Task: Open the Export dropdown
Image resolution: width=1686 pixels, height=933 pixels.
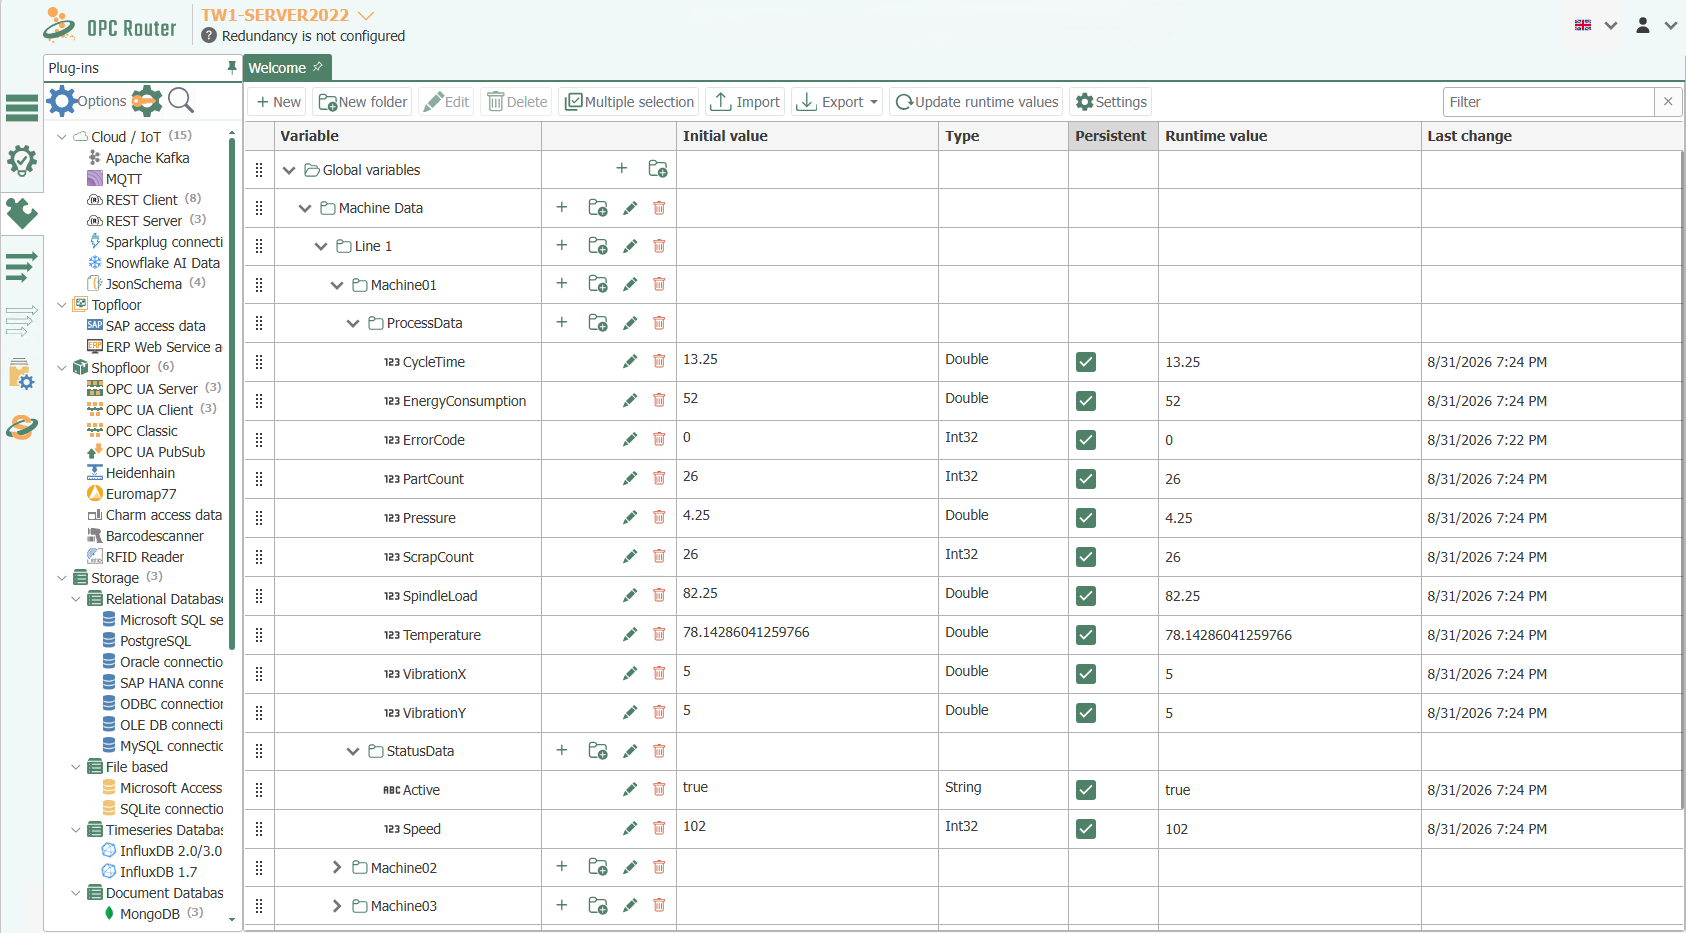Action: pyautogui.click(x=837, y=102)
